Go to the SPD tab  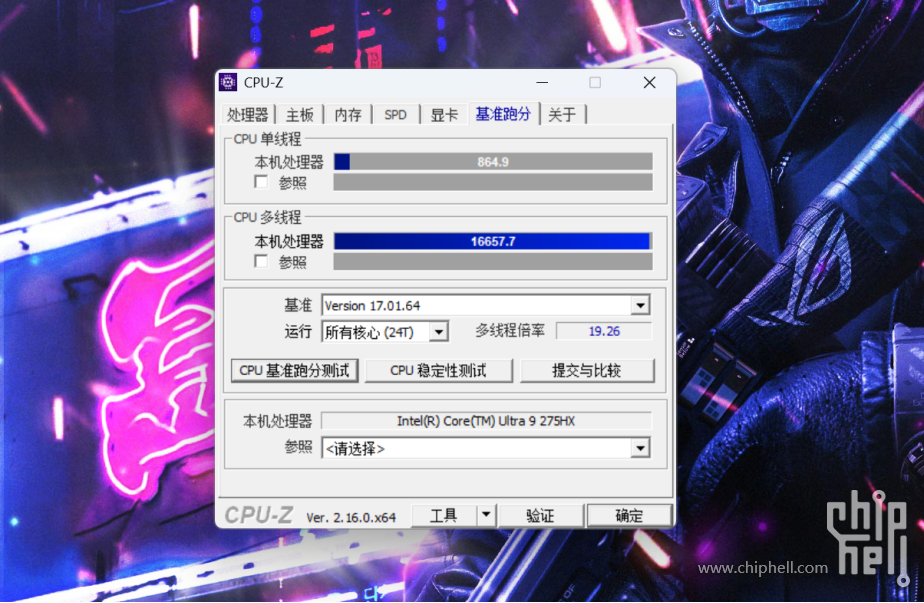395,114
